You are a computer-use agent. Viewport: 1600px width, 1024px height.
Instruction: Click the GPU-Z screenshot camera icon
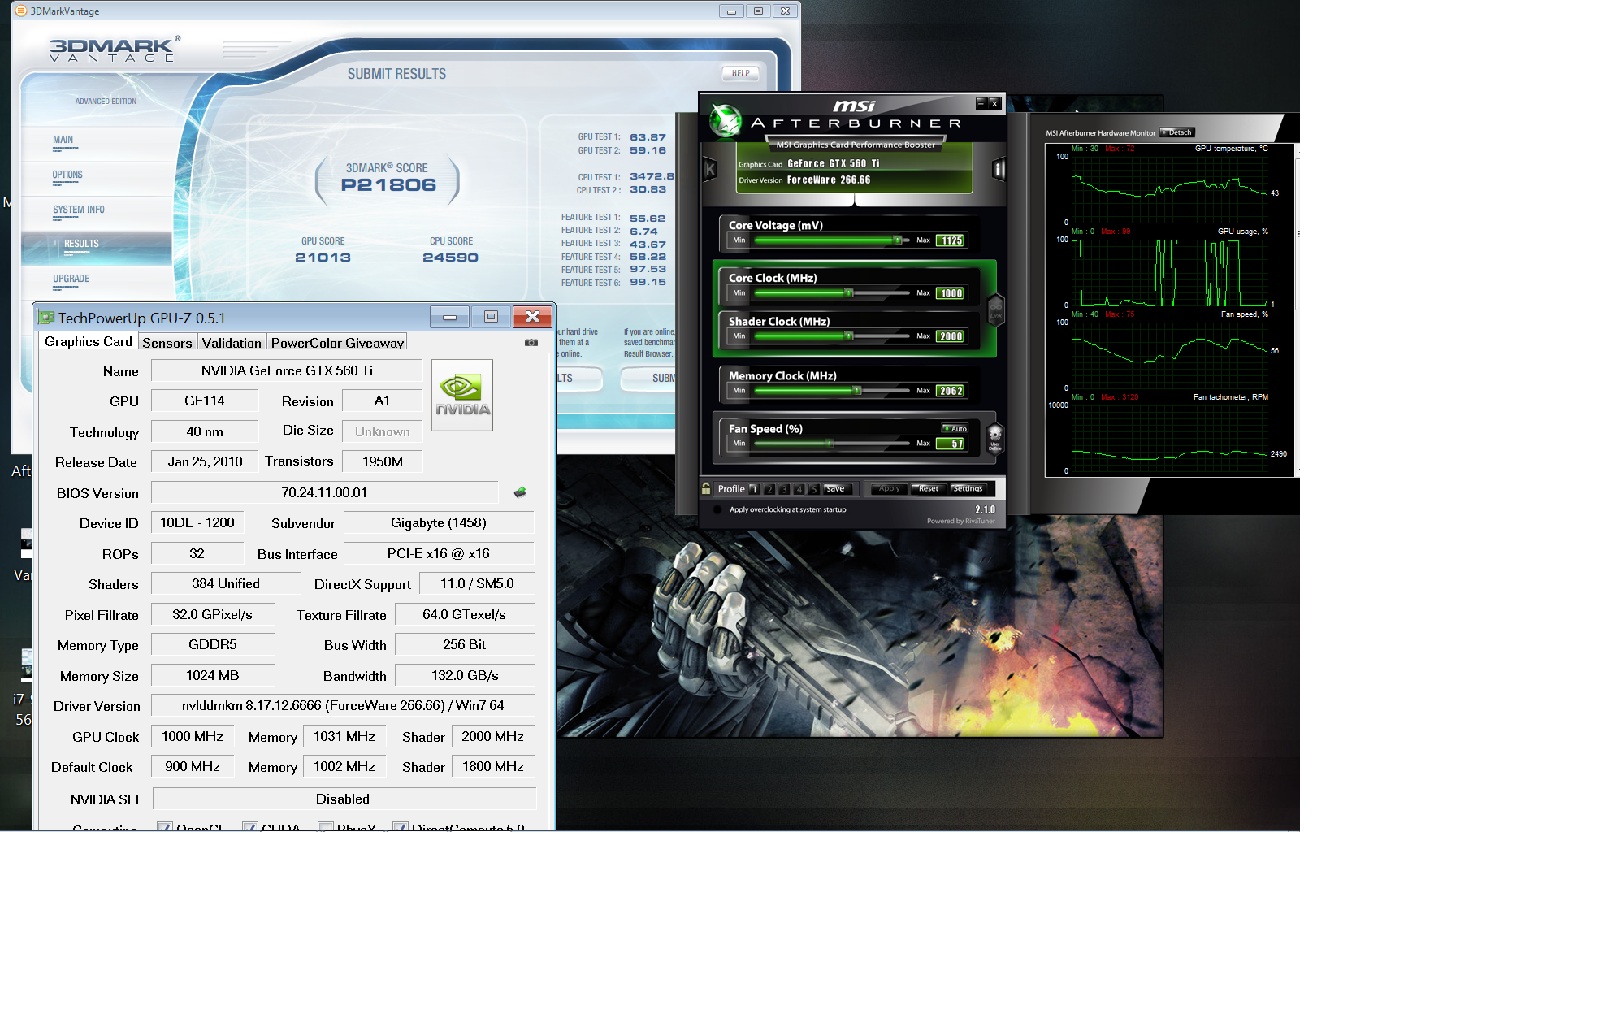[531, 342]
